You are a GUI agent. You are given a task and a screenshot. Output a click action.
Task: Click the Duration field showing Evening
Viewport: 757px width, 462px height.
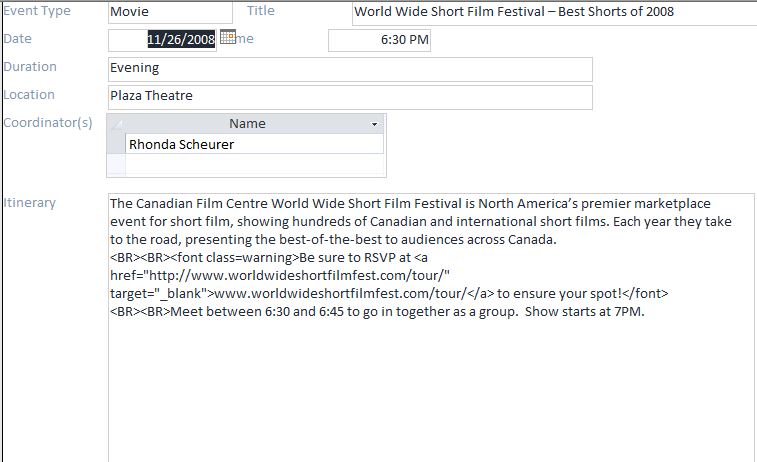(x=349, y=68)
